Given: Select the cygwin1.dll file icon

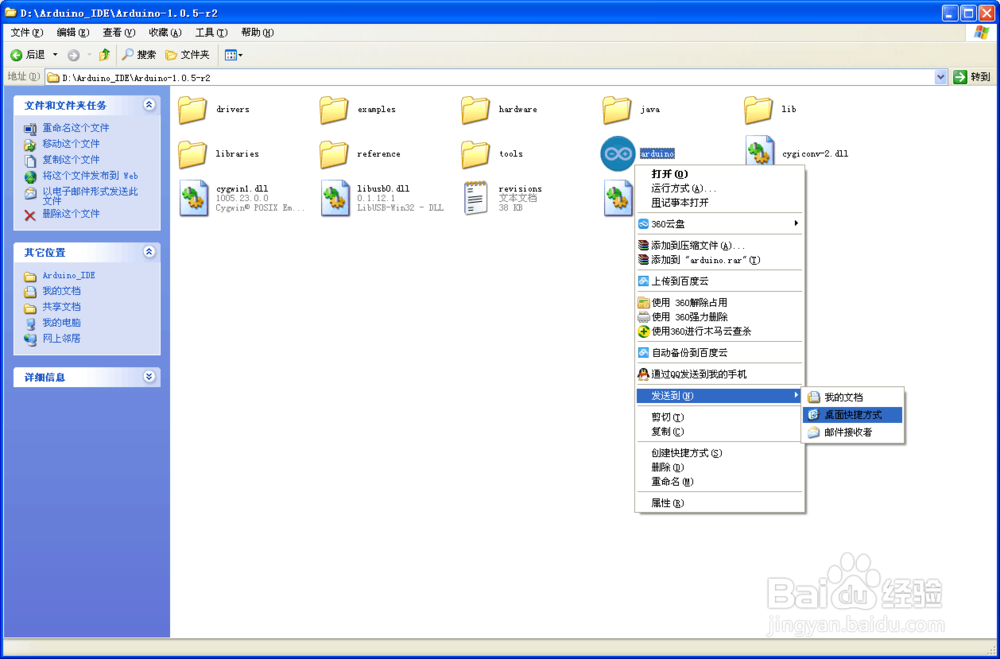Looking at the screenshot, I should pyautogui.click(x=194, y=198).
